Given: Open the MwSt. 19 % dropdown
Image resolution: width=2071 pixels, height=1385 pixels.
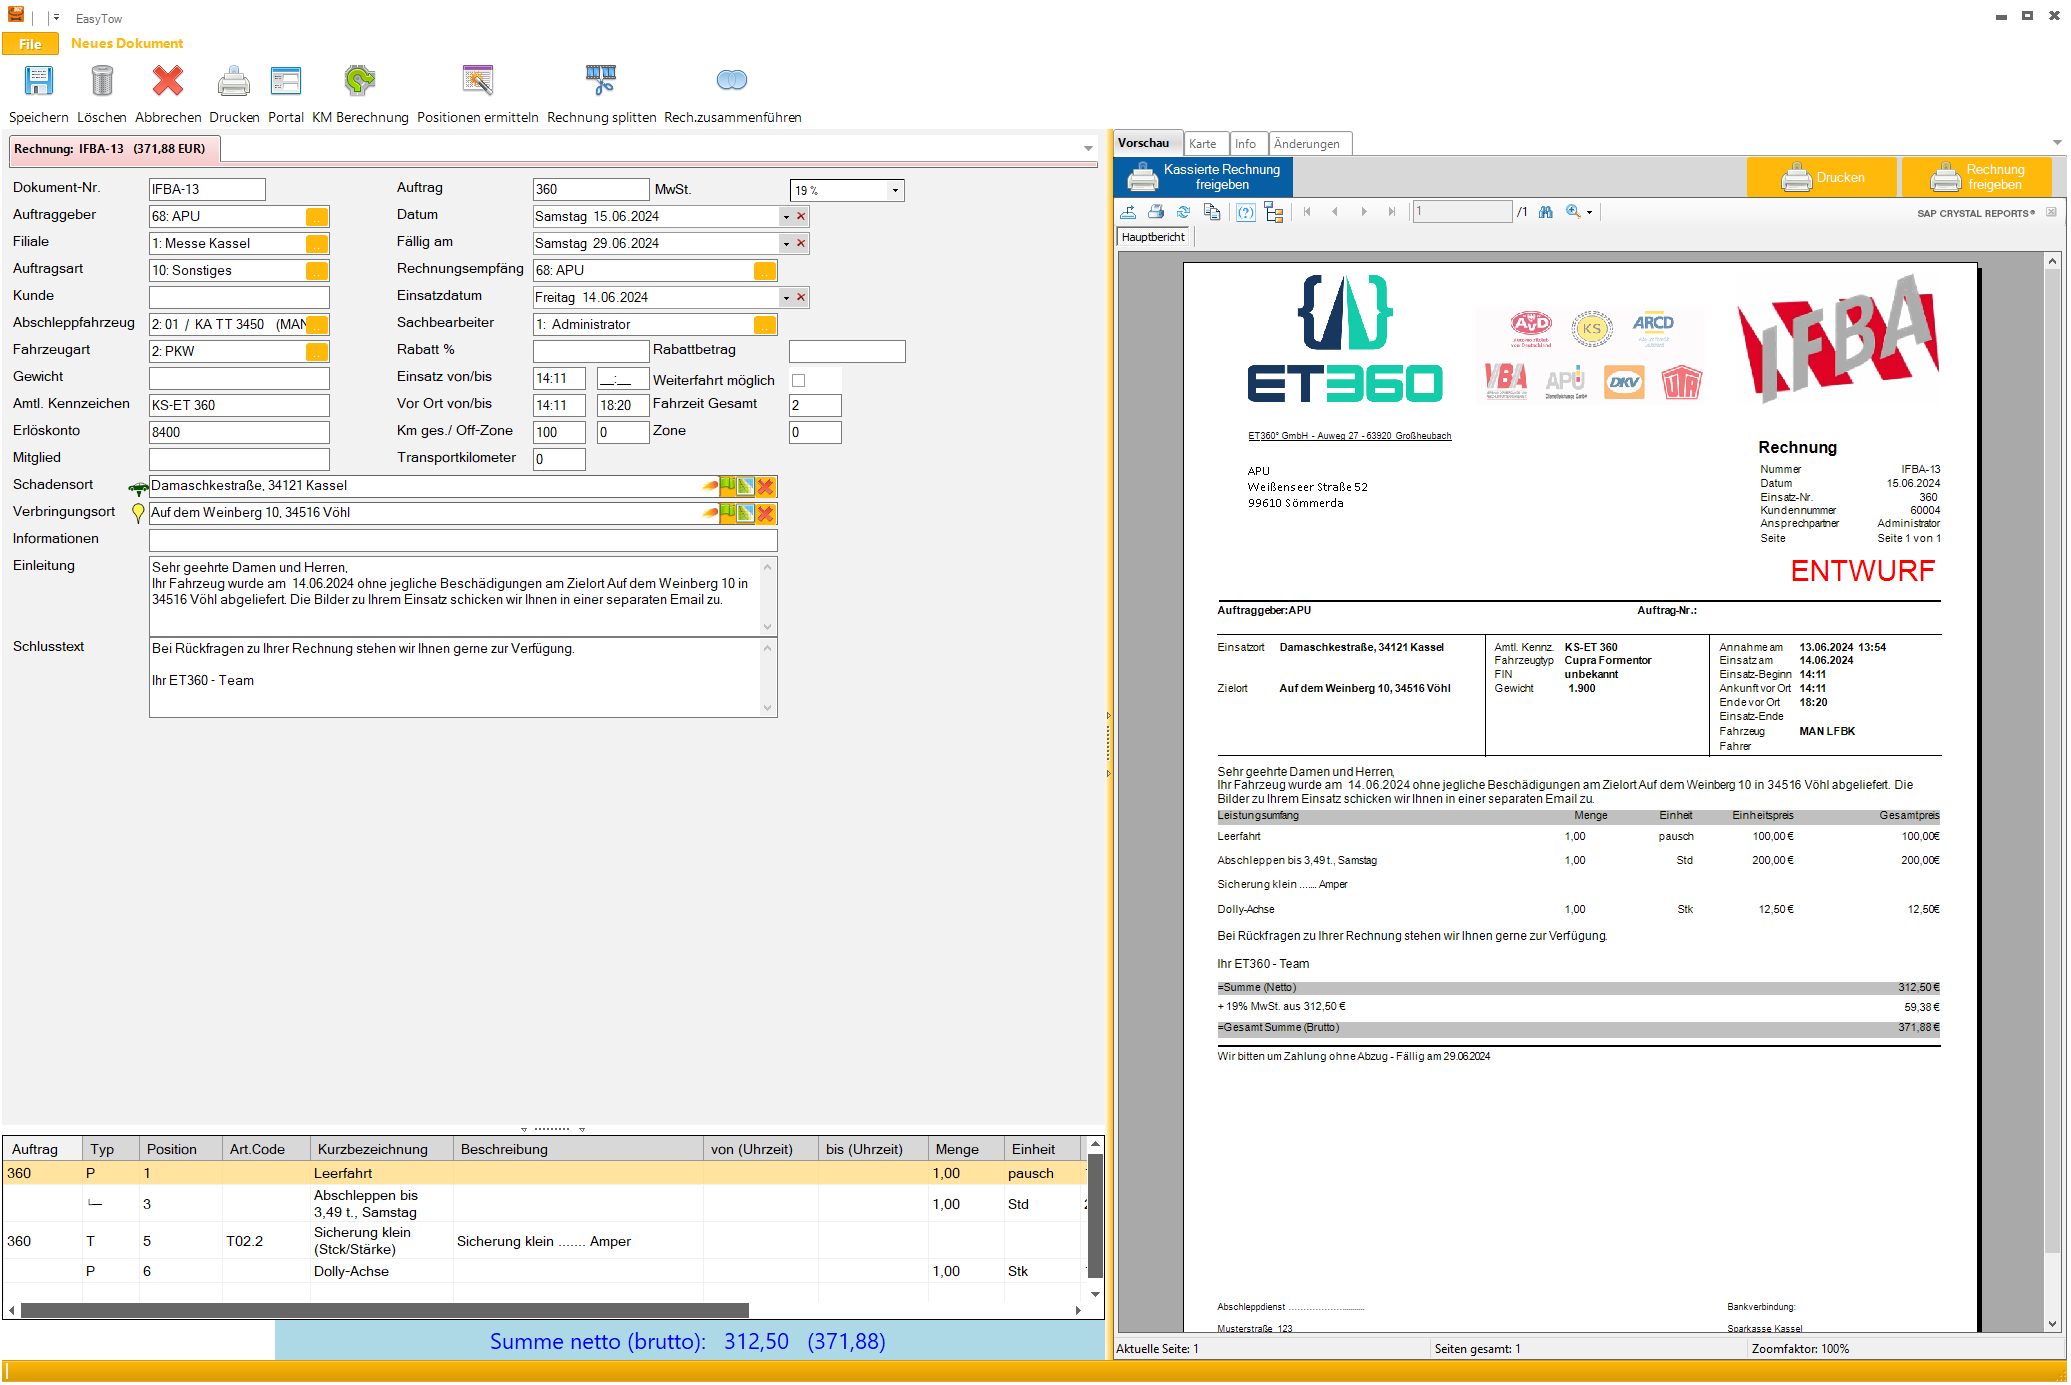Looking at the screenshot, I should pos(895,190).
